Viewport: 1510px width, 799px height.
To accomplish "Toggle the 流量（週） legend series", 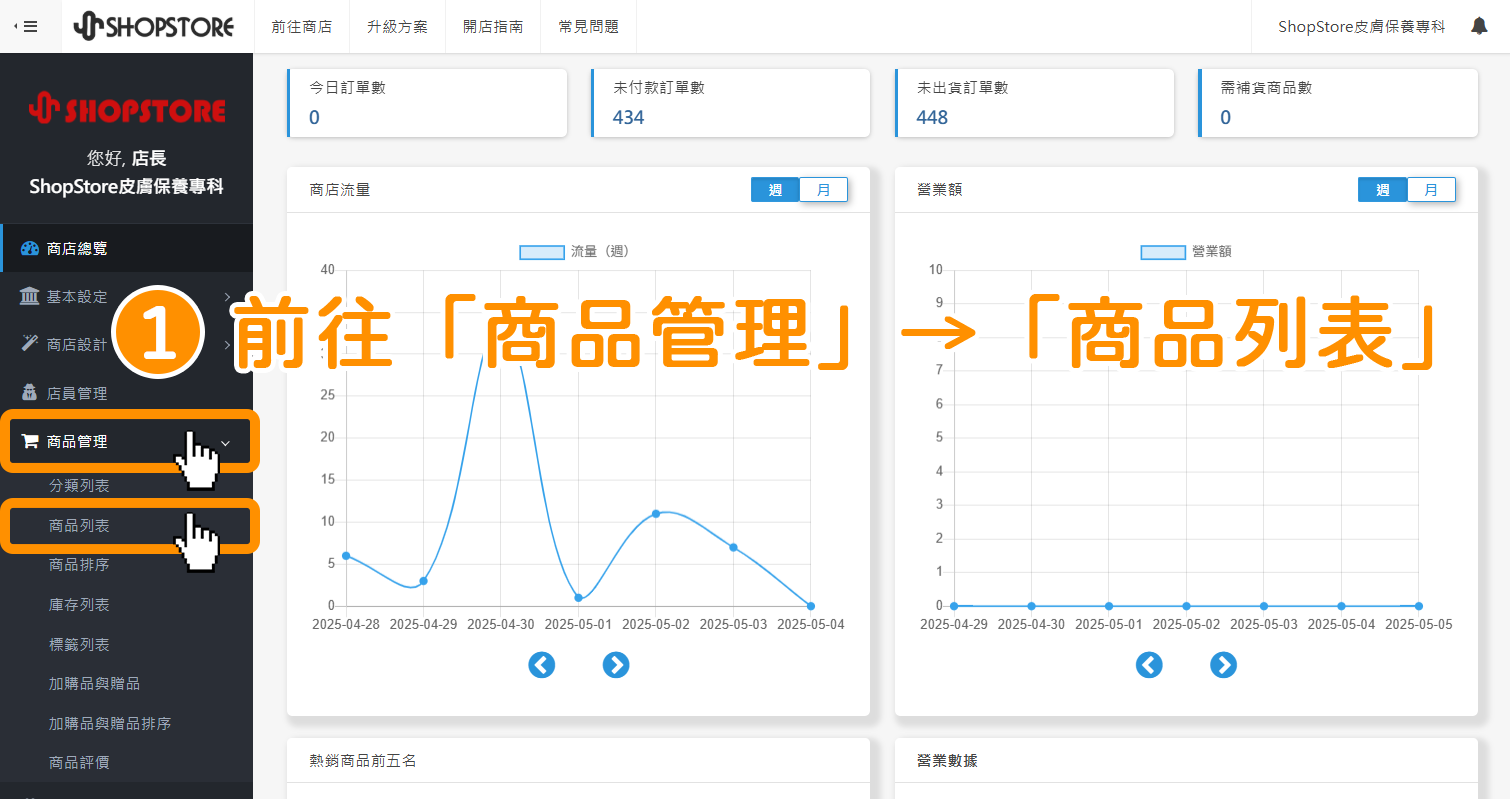I will tap(574, 252).
